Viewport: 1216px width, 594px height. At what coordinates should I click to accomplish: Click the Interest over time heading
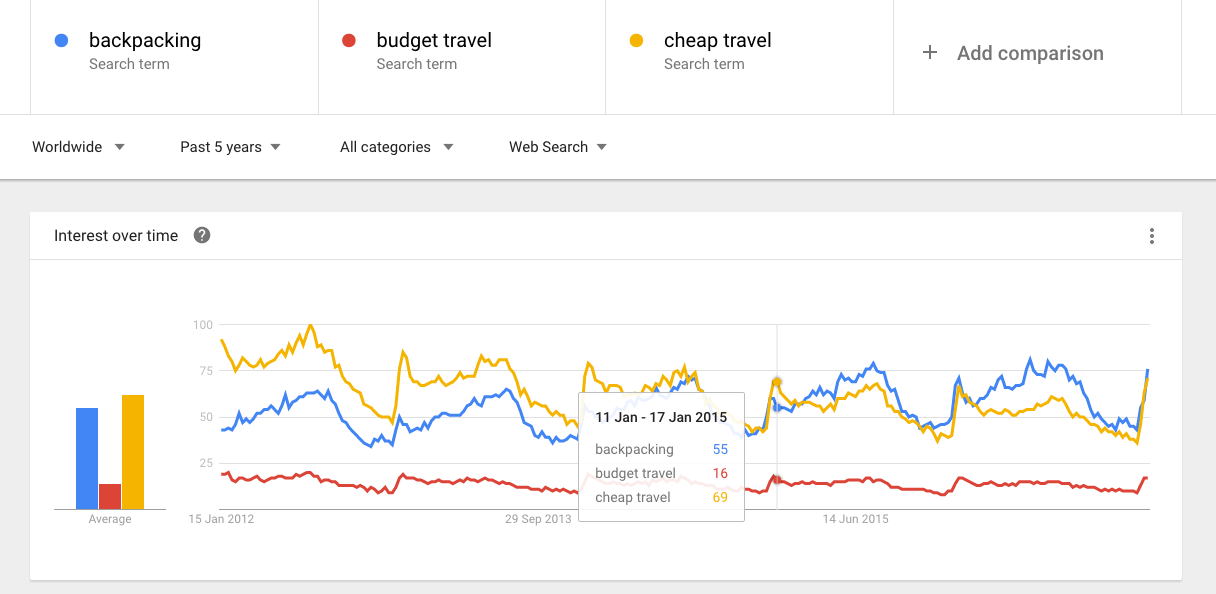tap(116, 236)
